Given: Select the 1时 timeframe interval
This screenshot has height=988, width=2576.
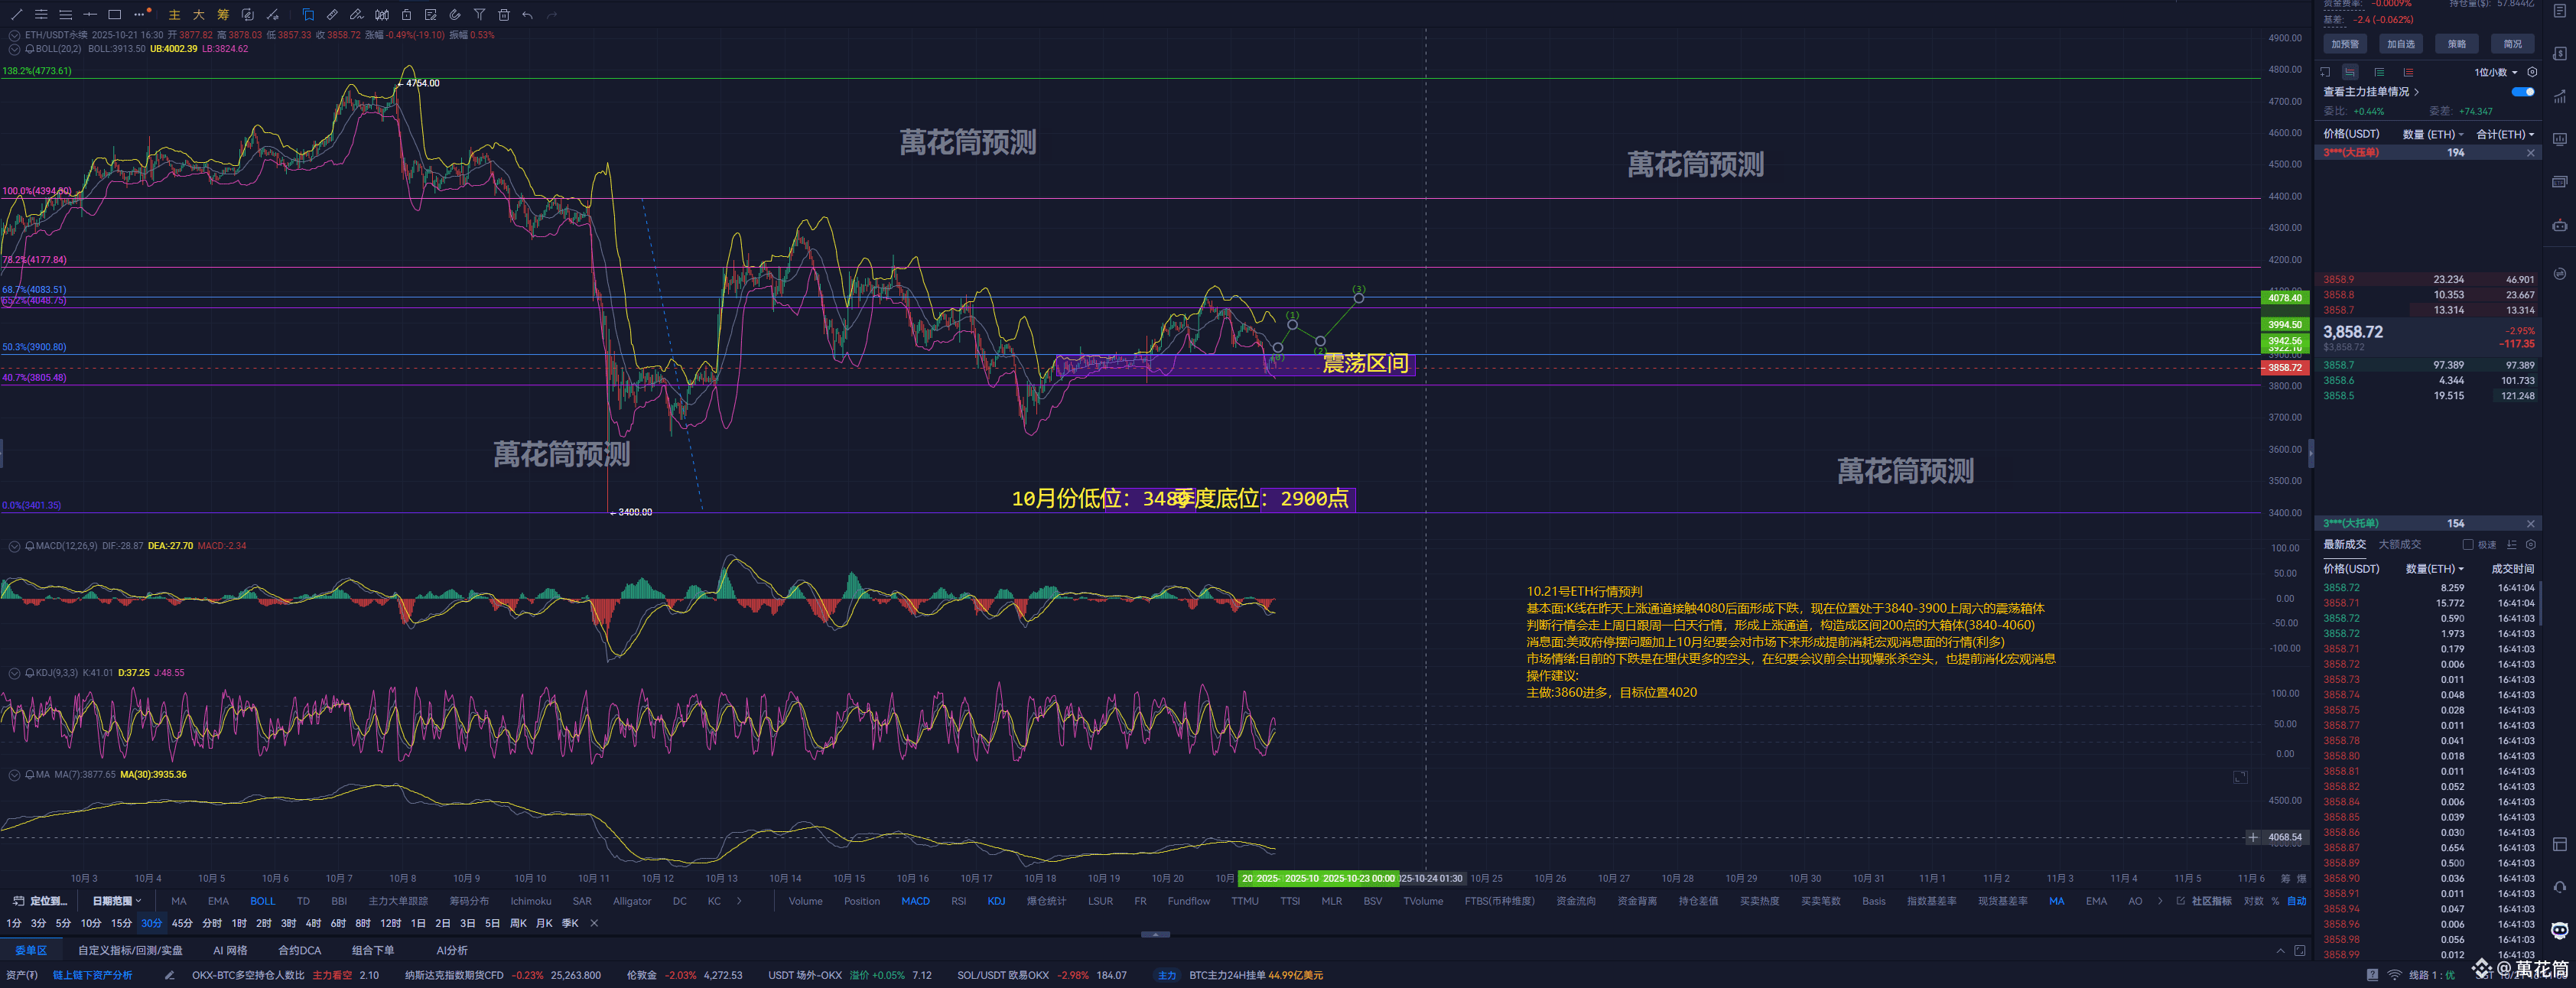Looking at the screenshot, I should pos(239,923).
